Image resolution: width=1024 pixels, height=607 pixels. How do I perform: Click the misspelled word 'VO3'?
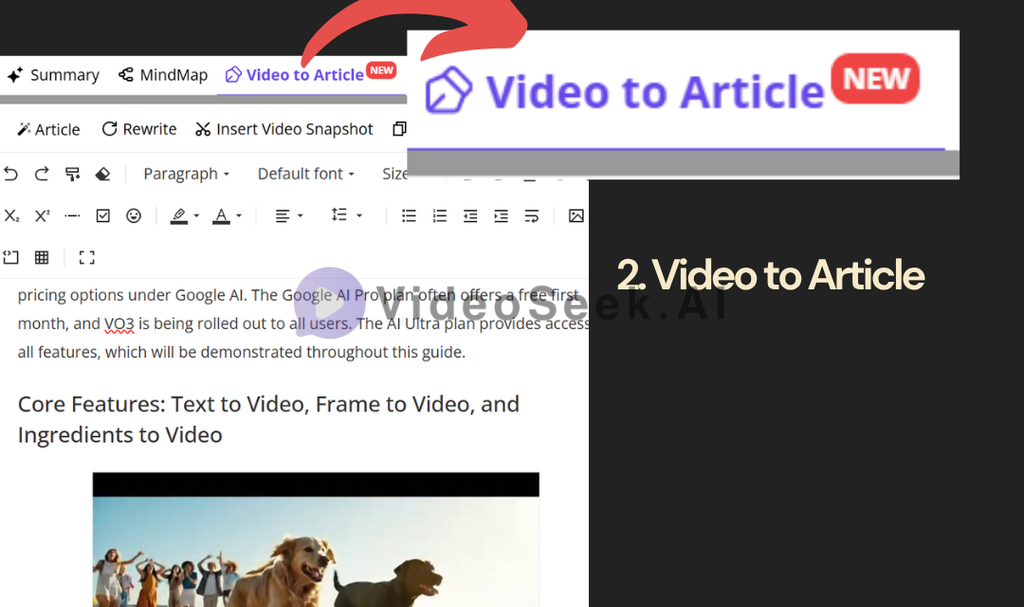pos(119,324)
